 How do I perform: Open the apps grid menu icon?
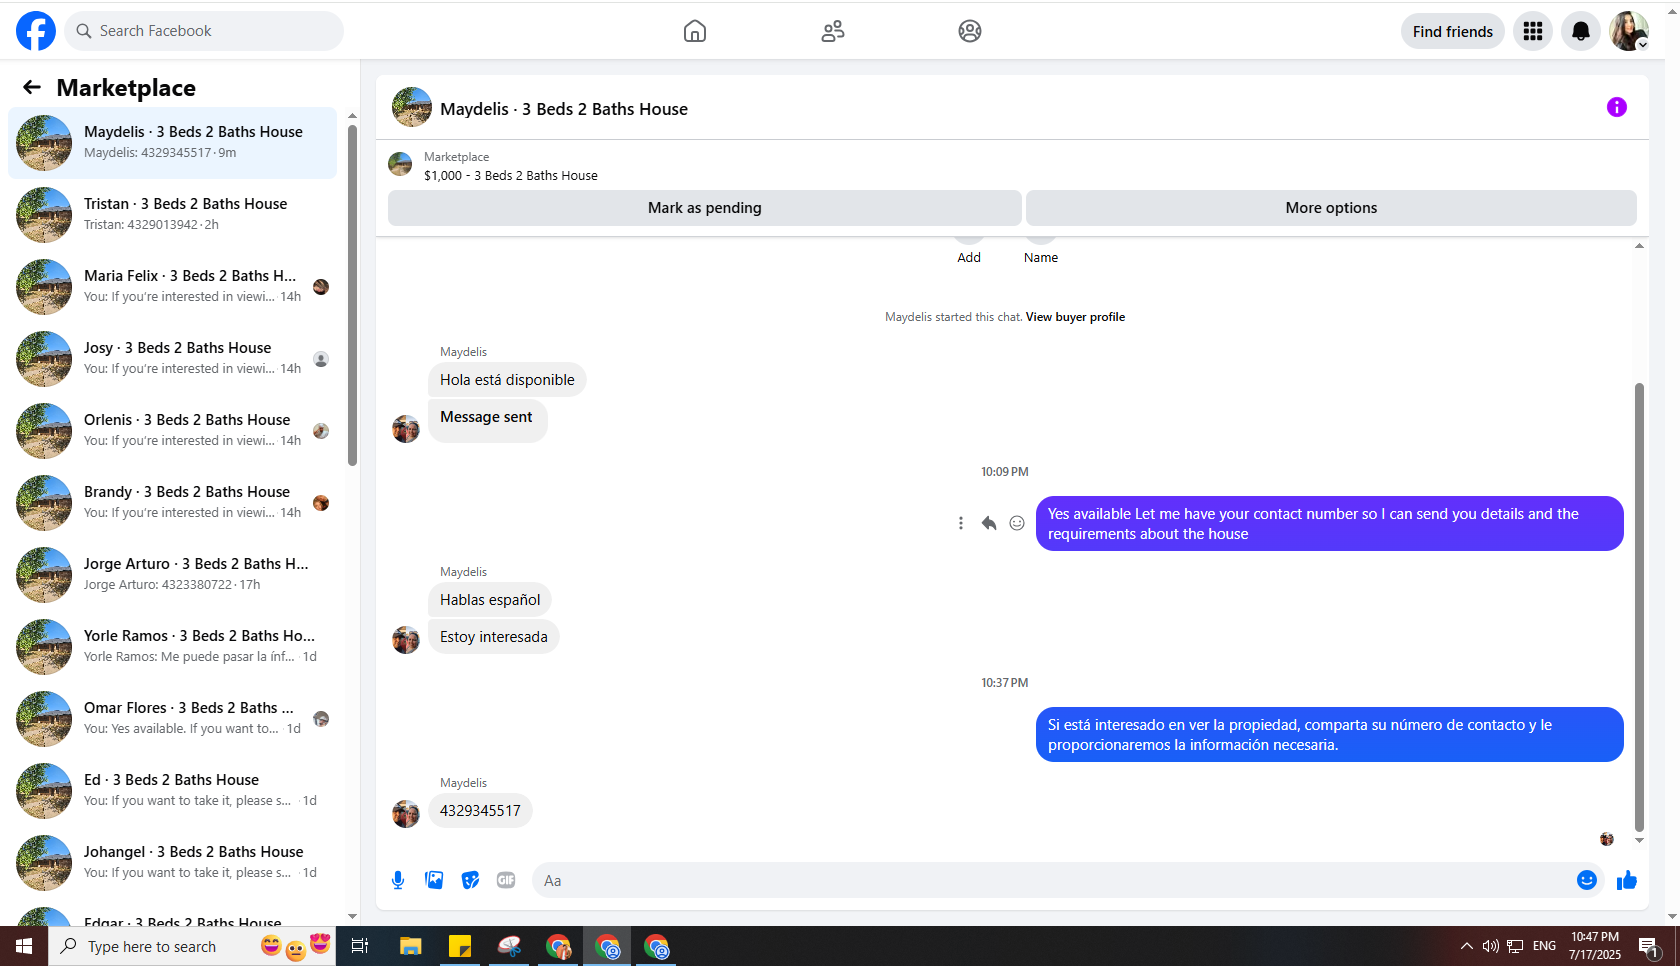[x=1533, y=31]
